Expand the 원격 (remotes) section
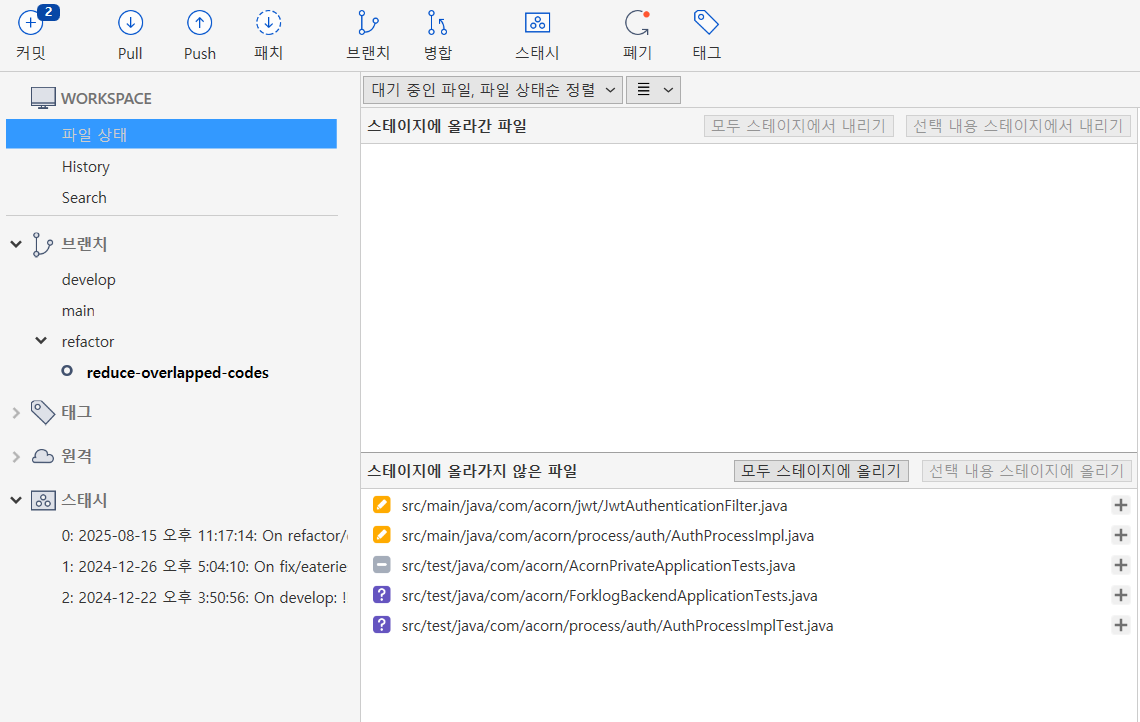Viewport: 1140px width, 722px height. coord(16,456)
